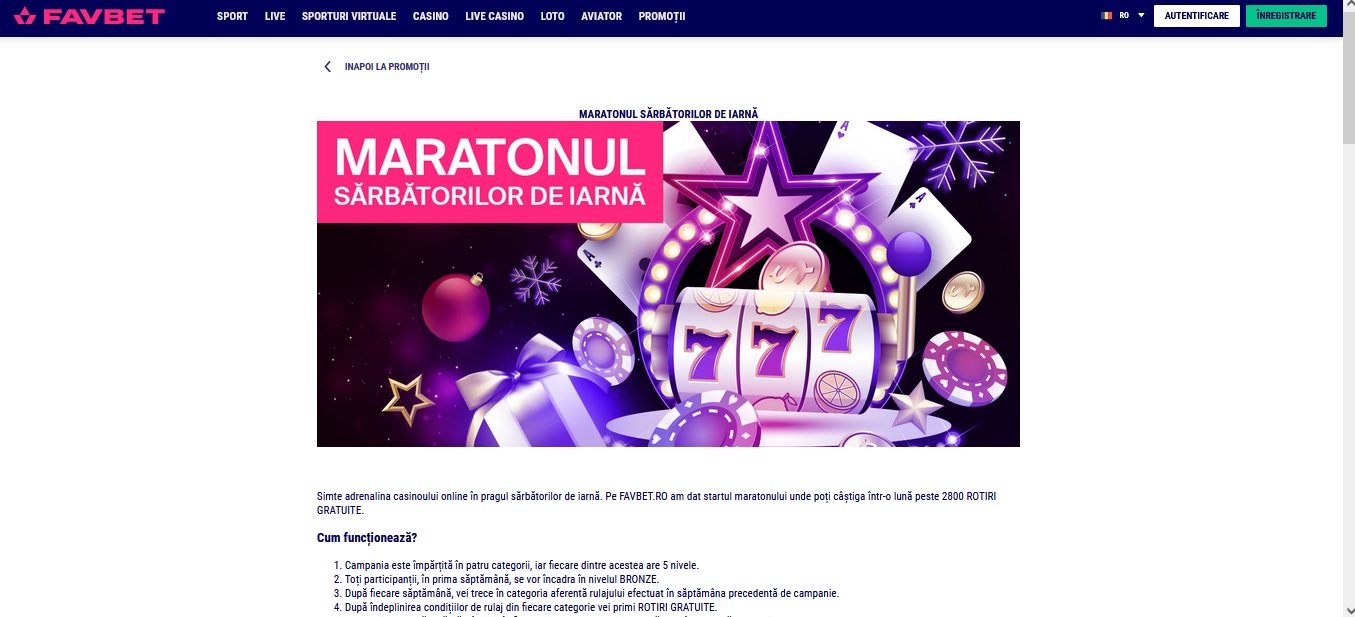Select the CASINO menu item
1355x617 pixels.
431,17
